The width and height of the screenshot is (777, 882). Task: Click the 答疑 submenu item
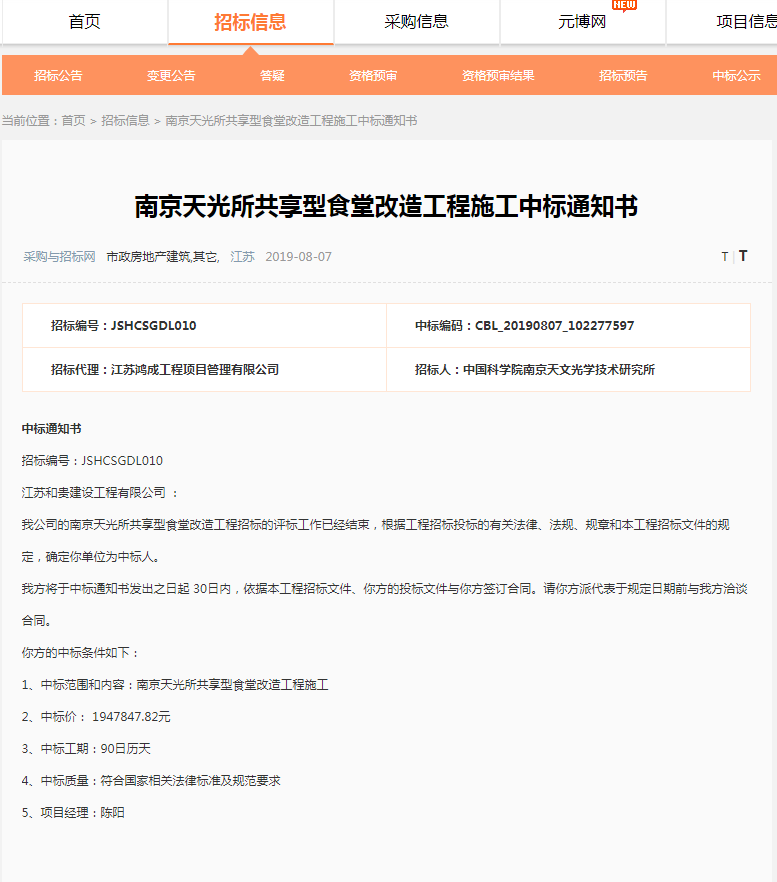tap(272, 76)
